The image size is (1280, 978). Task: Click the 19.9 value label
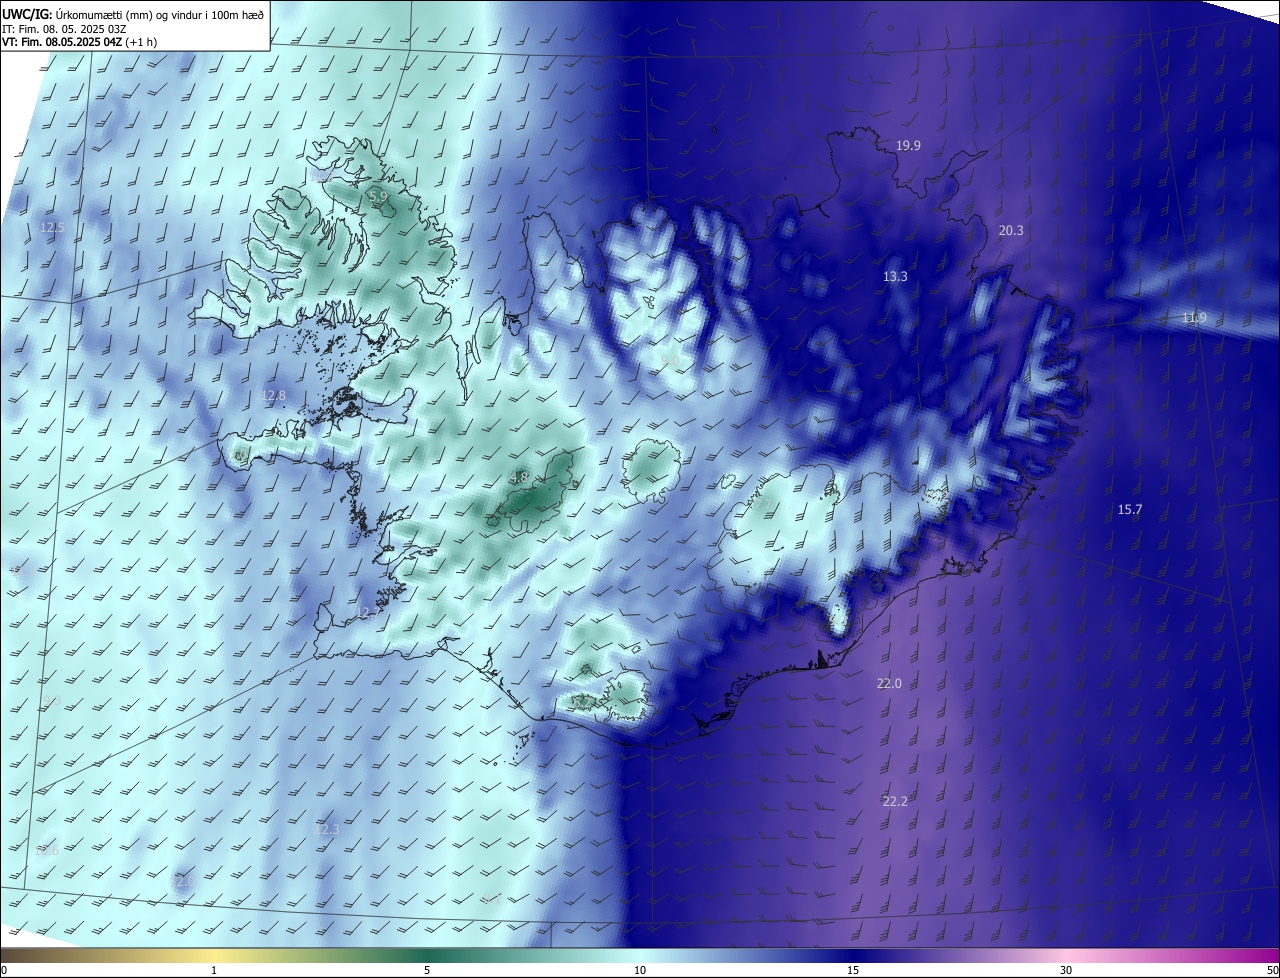point(908,146)
